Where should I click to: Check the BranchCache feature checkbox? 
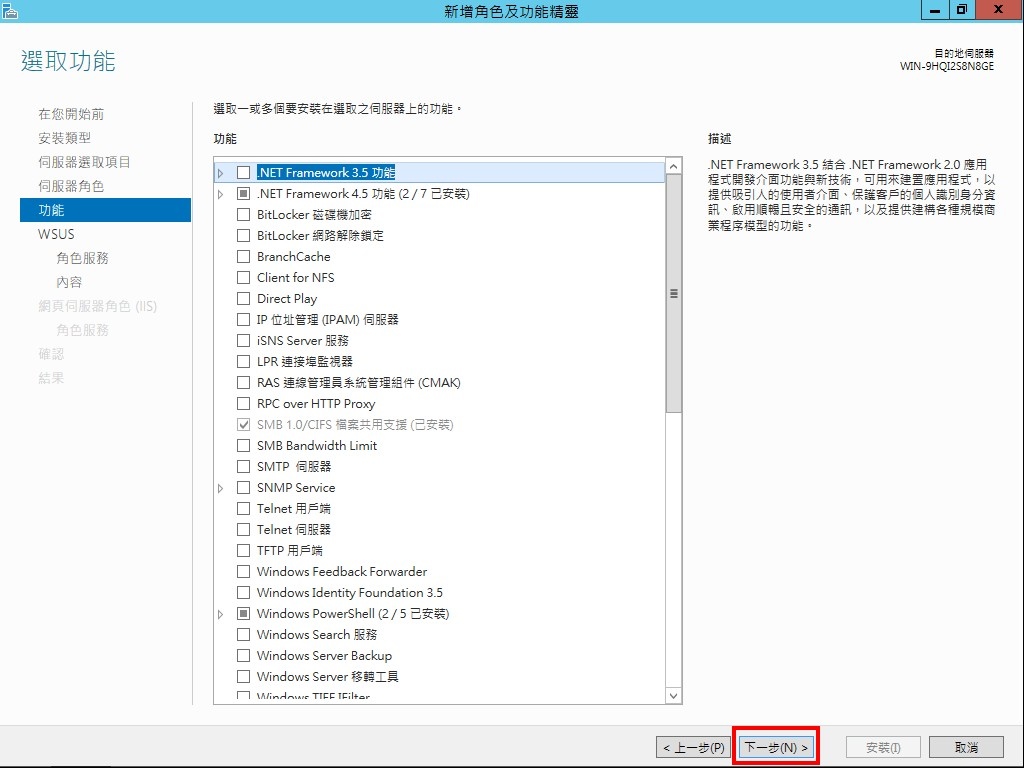coord(244,257)
